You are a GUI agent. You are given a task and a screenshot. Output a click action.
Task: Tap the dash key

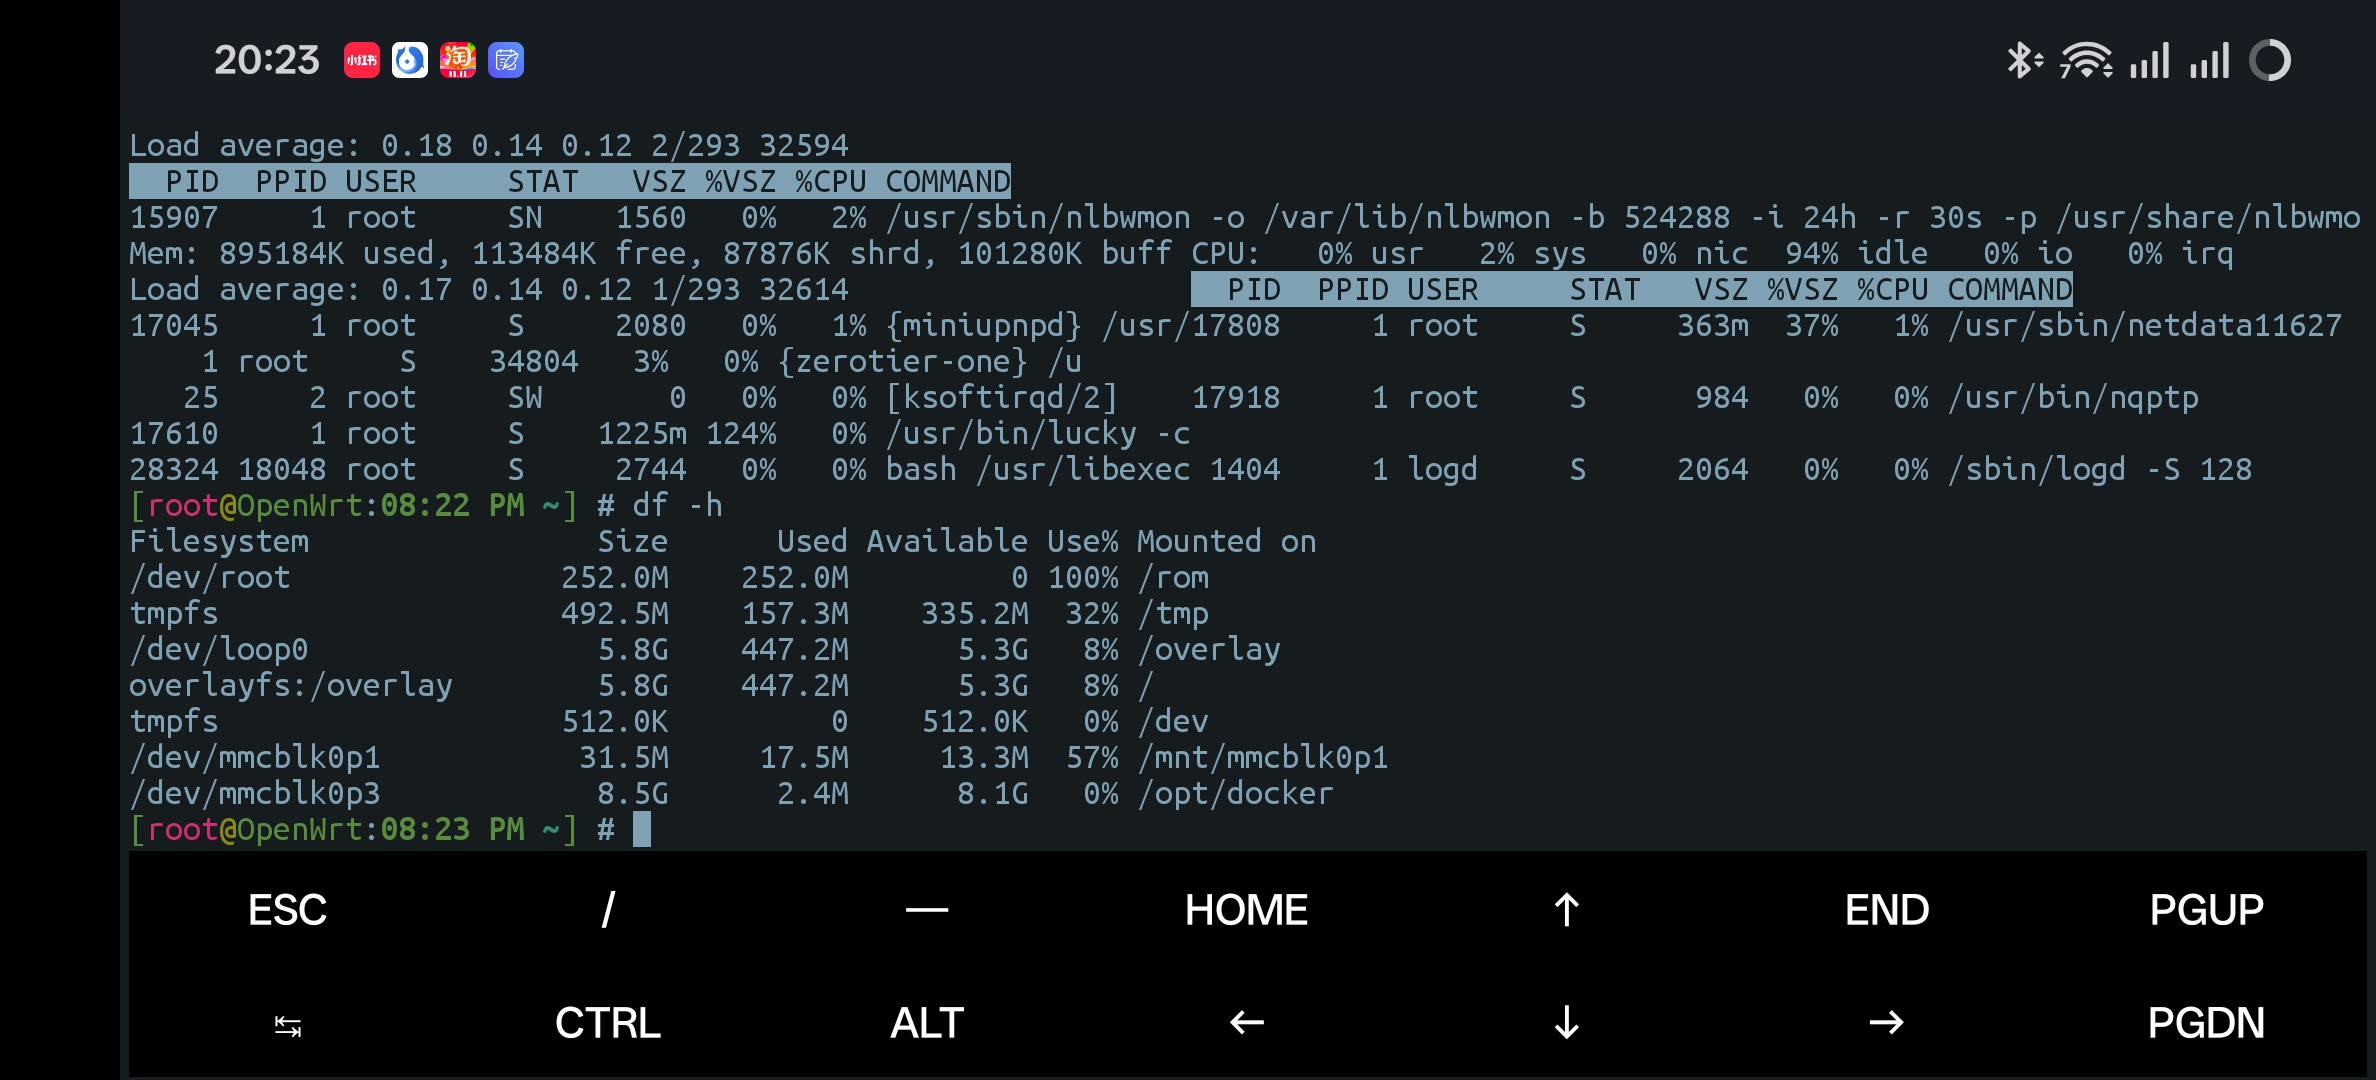tap(927, 910)
